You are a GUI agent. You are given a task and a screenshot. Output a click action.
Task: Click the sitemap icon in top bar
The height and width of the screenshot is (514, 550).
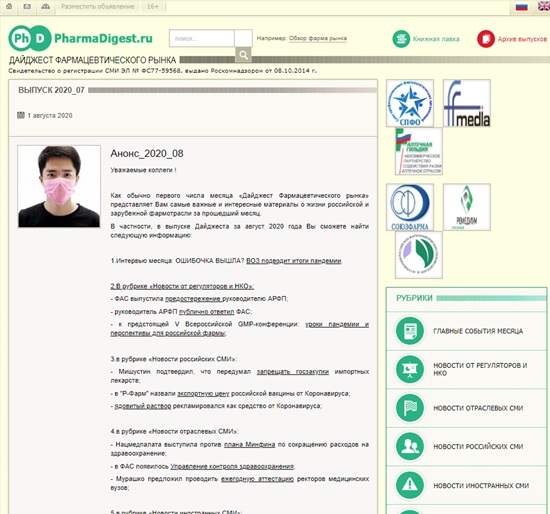click(46, 6)
